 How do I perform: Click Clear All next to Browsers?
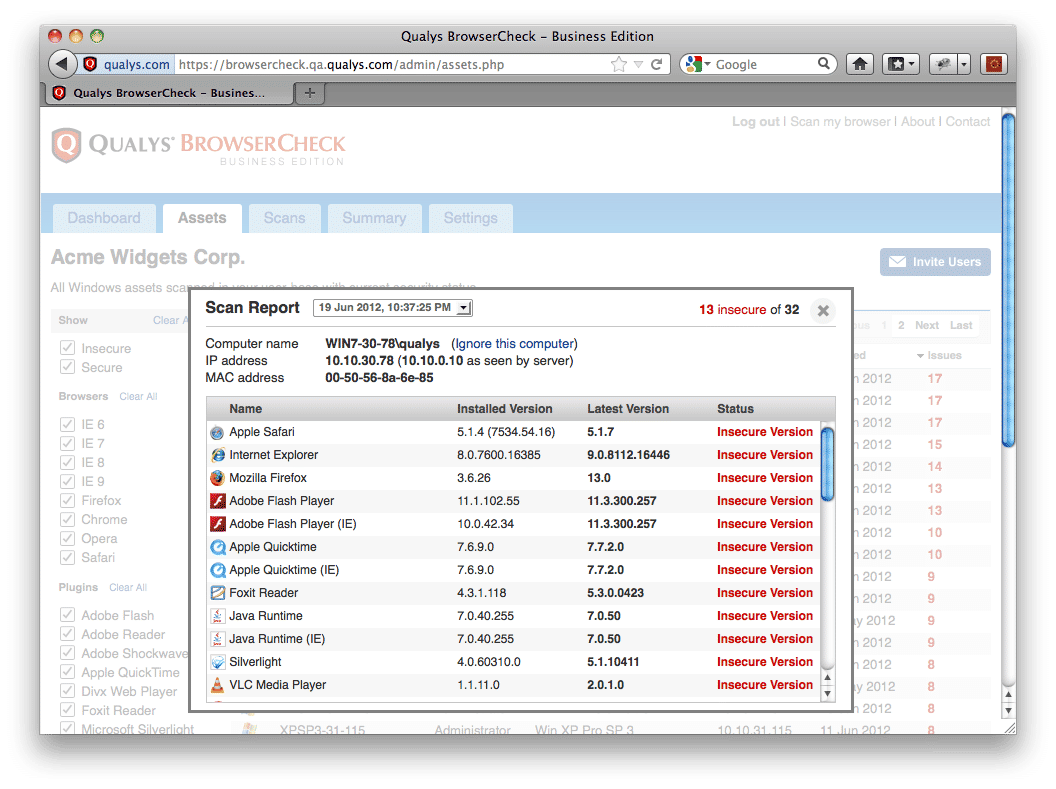138,397
